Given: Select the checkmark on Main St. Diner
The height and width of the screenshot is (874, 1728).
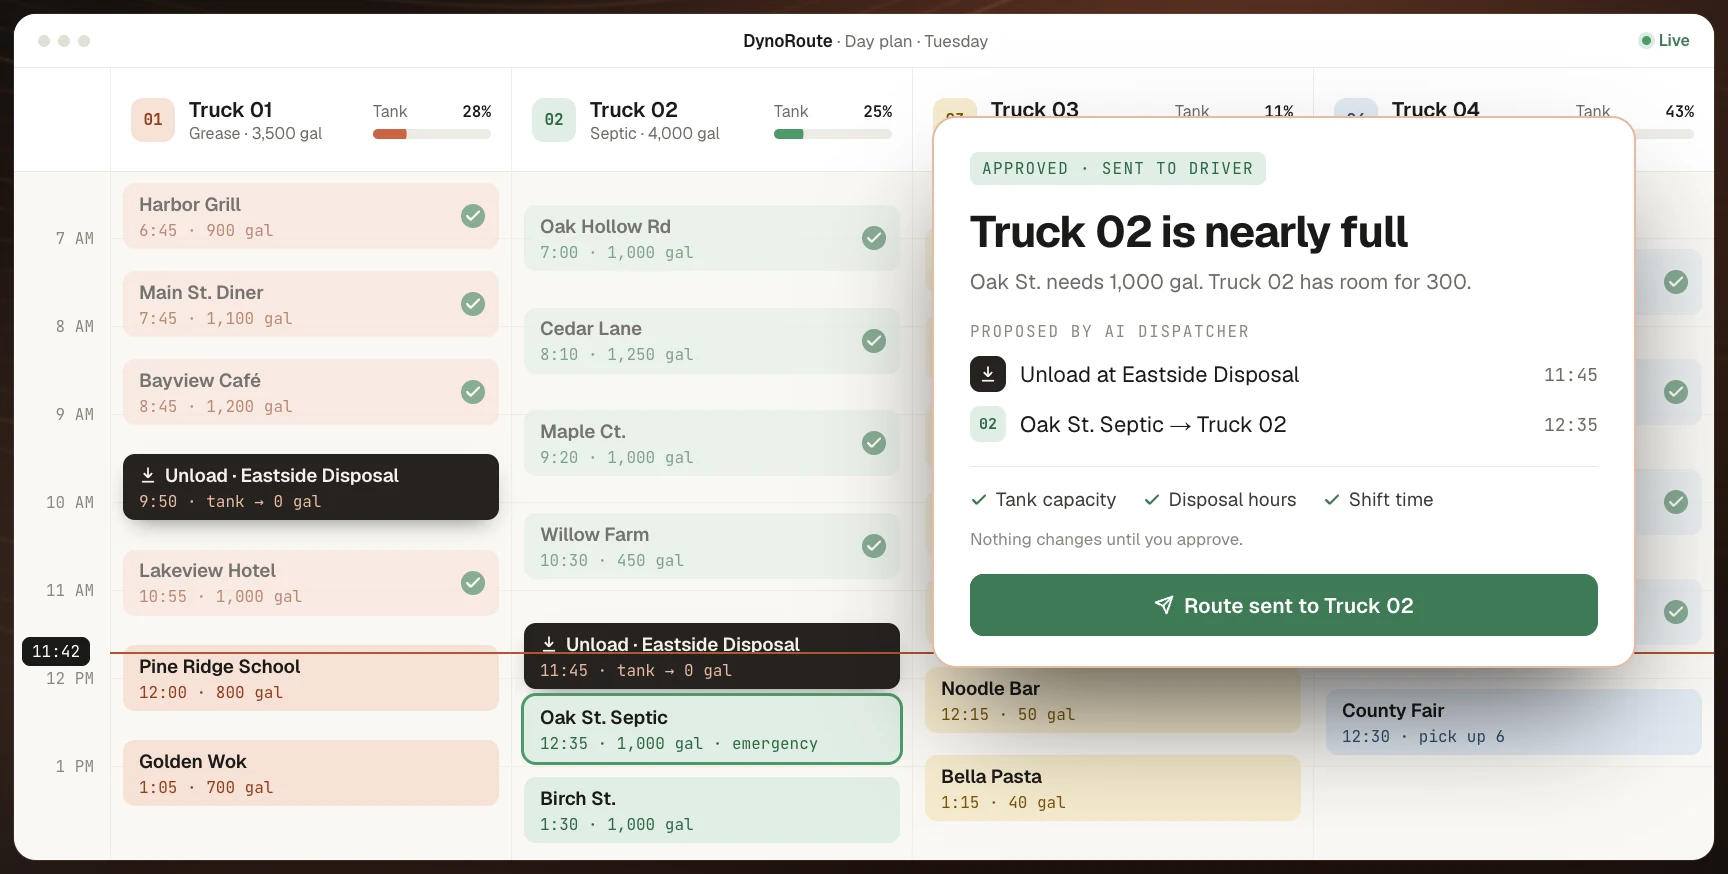Looking at the screenshot, I should pos(473,304).
